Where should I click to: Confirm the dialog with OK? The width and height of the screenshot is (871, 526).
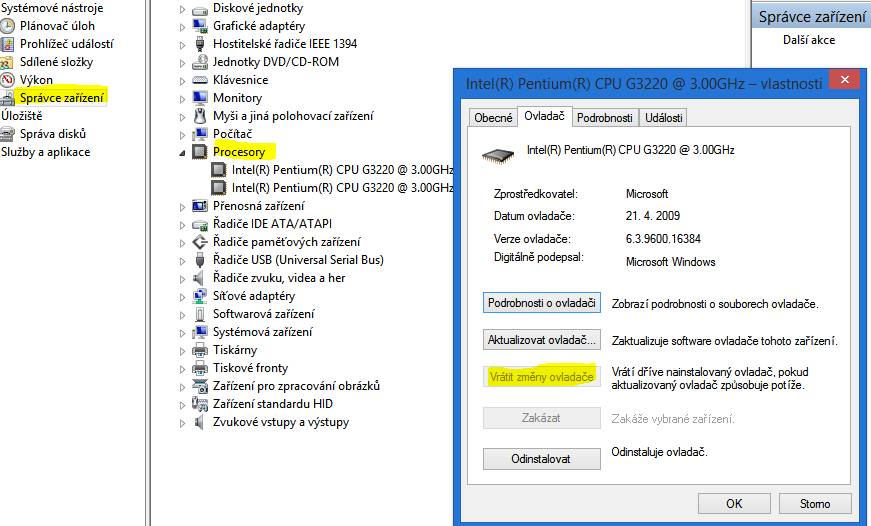point(734,504)
